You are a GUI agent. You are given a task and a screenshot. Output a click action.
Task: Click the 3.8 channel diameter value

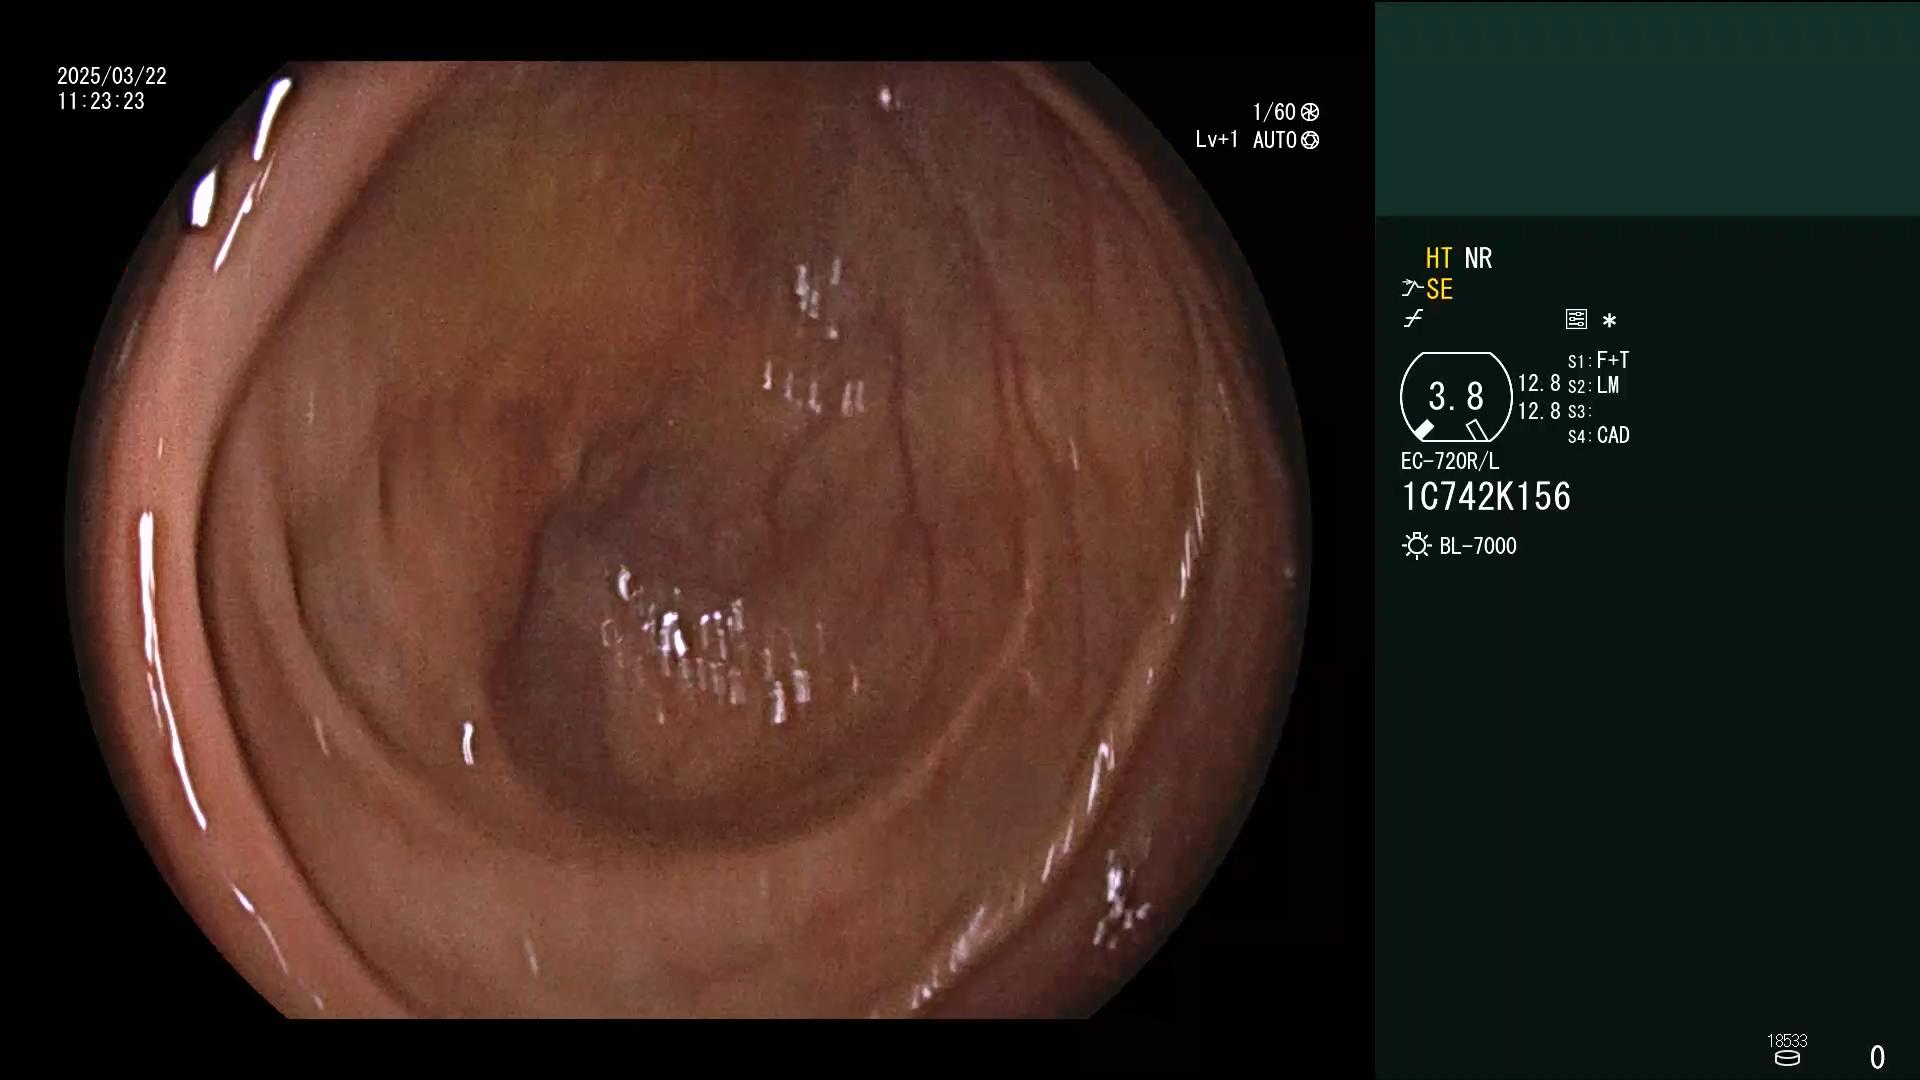[x=1456, y=397]
